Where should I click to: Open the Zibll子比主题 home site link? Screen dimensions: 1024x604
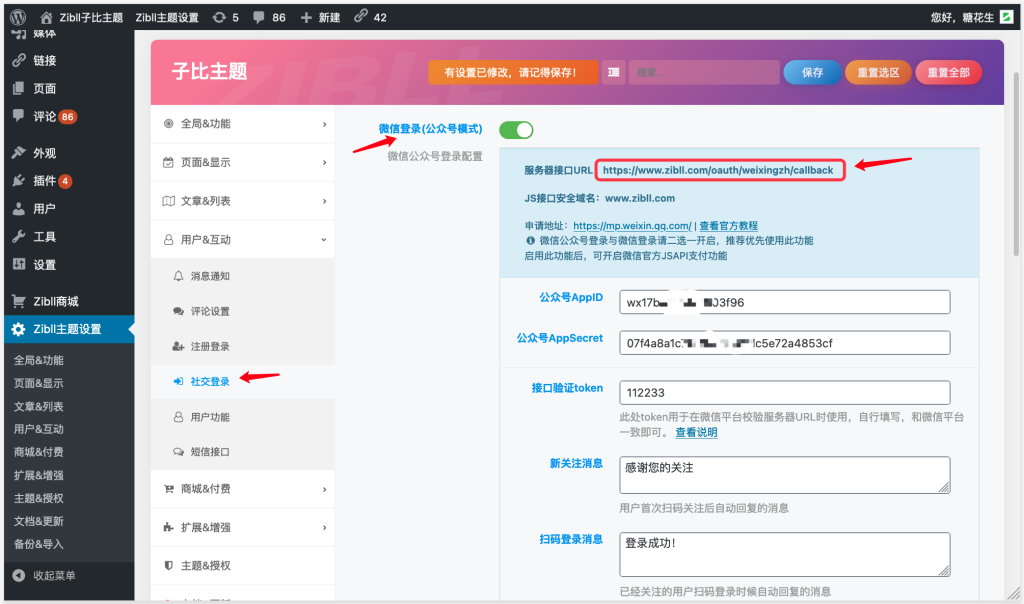82,17
